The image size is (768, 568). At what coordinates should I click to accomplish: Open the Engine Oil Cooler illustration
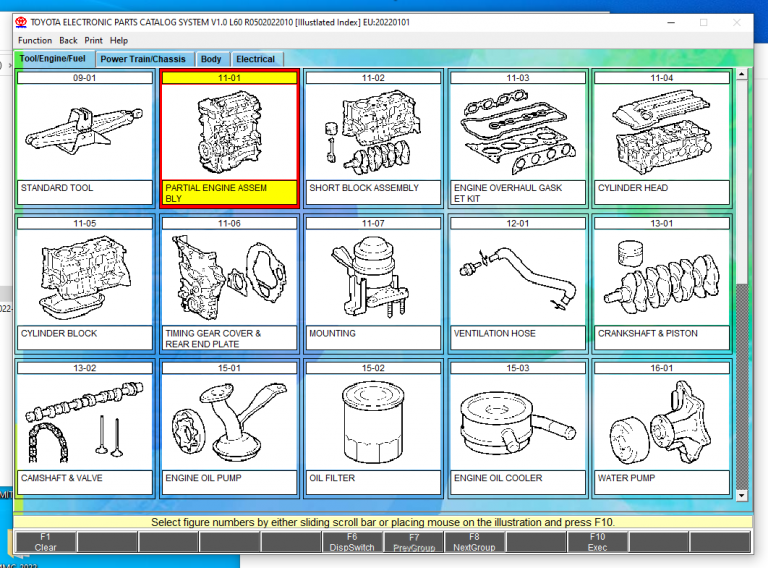click(518, 422)
